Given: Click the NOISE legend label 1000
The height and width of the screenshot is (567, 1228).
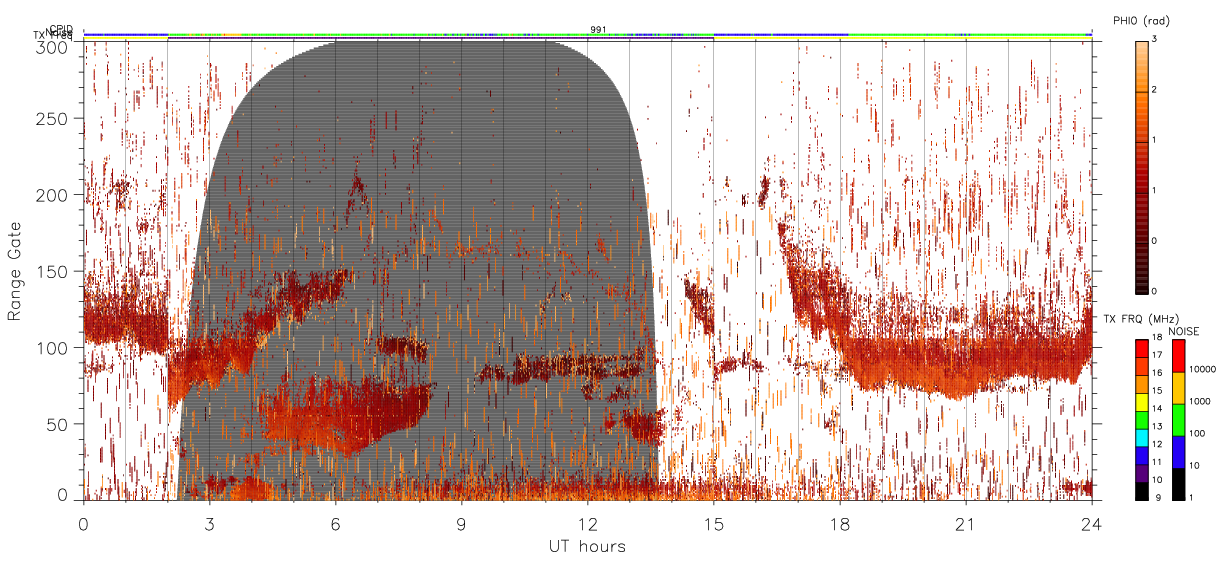Looking at the screenshot, I should coord(1202,401).
